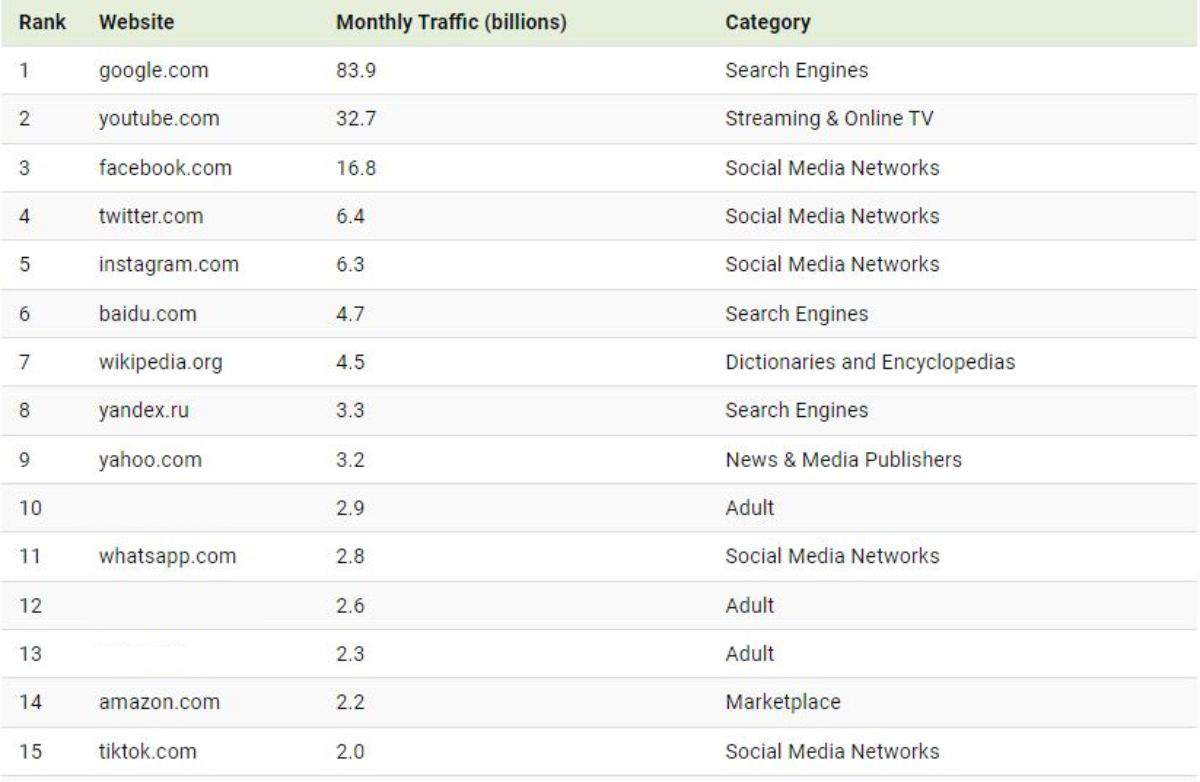The height and width of the screenshot is (782, 1200).
Task: Select baidu.com in the table
Action: click(147, 314)
